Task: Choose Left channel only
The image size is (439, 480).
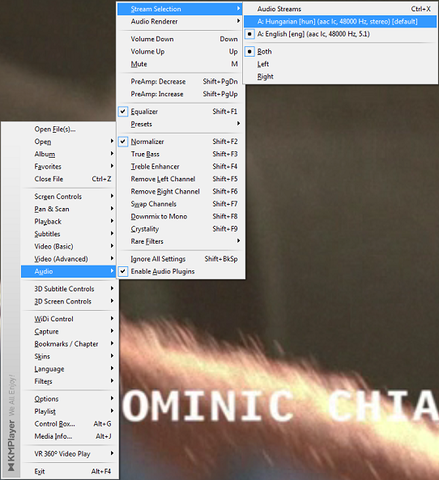Action: point(340,64)
